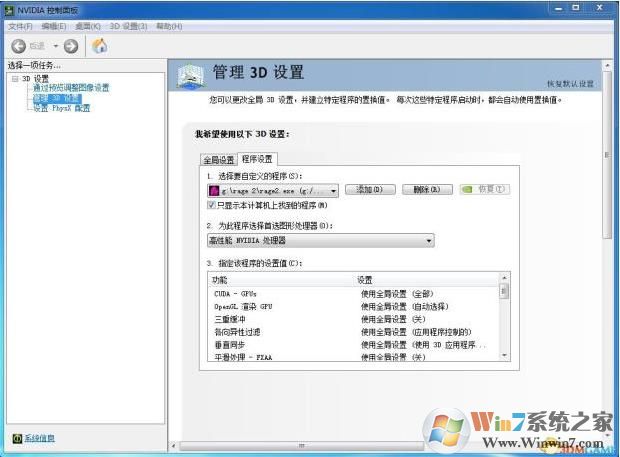Maximize the NVIDIA Control Panel window

point(576,8)
